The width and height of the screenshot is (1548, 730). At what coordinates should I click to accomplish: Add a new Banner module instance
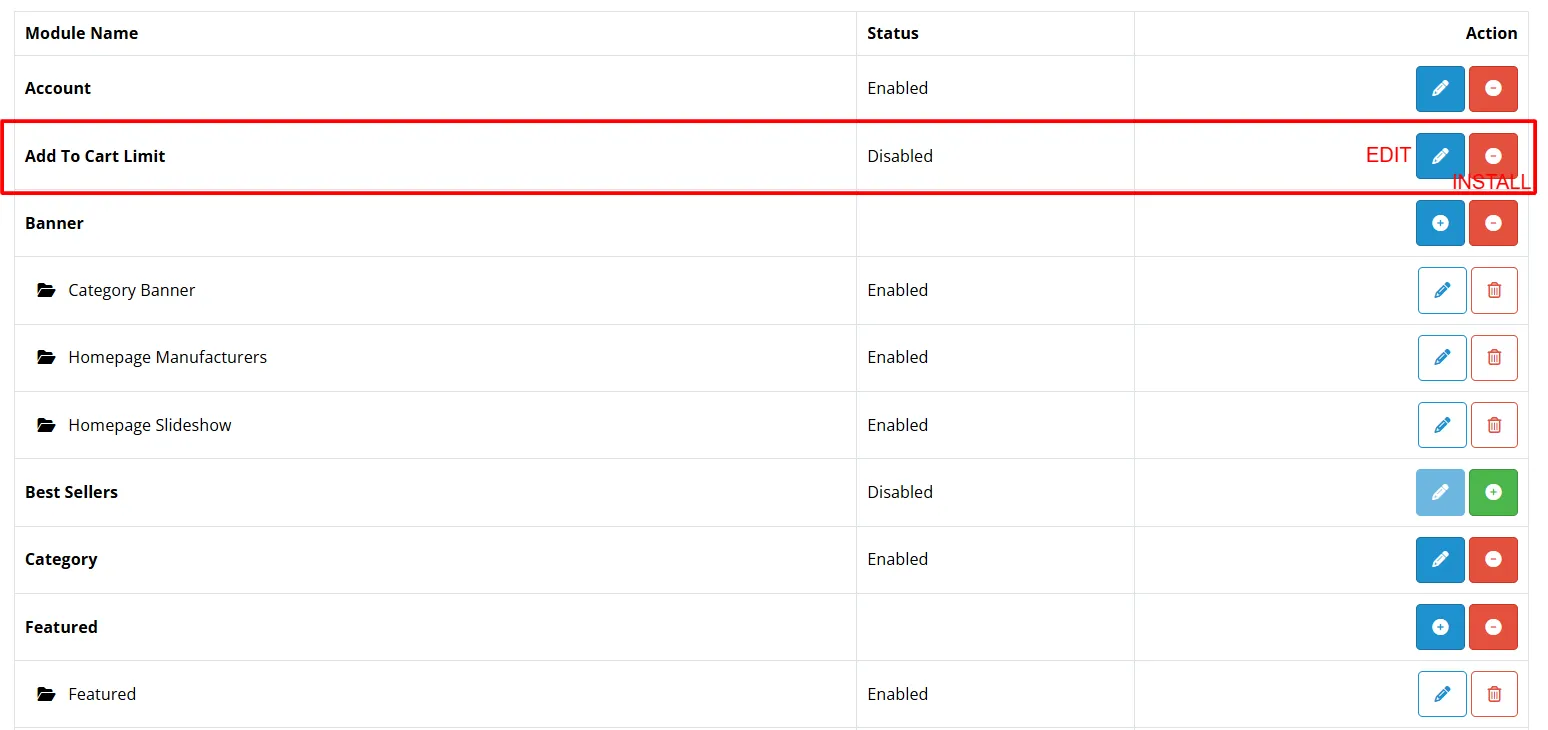click(x=1440, y=223)
